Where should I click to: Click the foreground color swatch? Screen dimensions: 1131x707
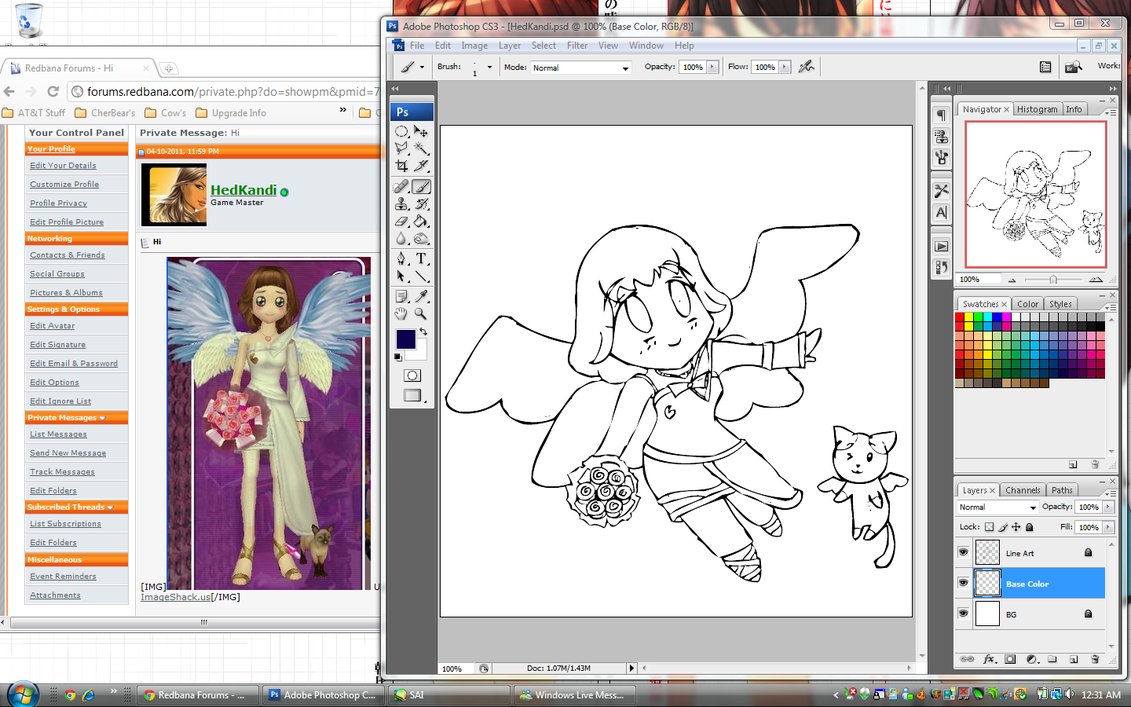(x=405, y=339)
